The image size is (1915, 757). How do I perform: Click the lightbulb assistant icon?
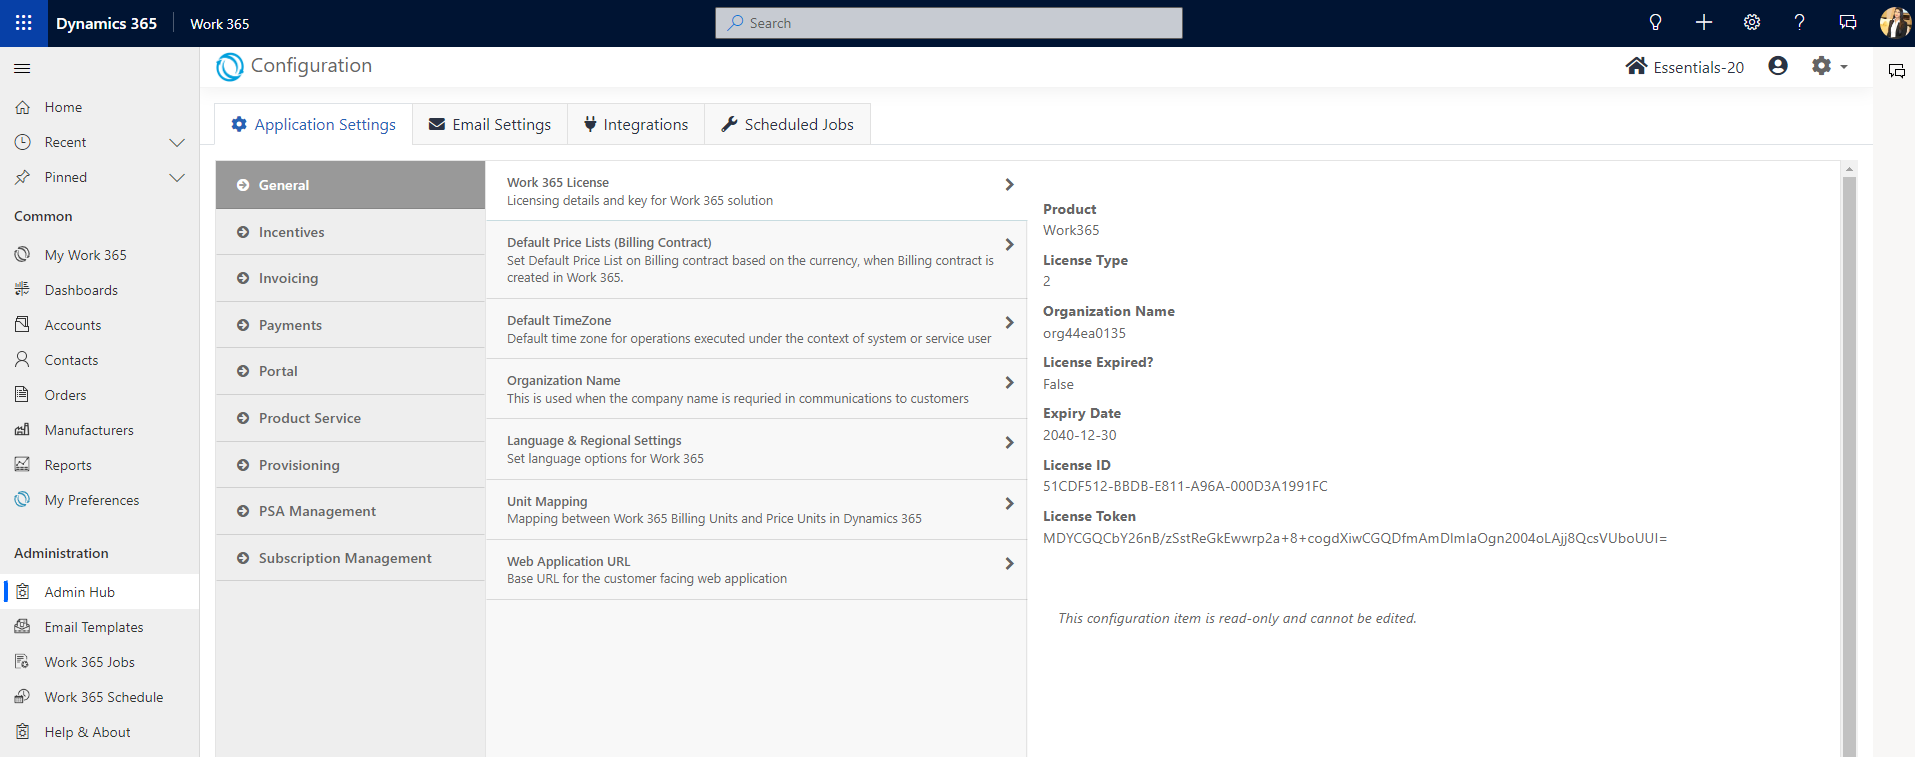point(1655,23)
